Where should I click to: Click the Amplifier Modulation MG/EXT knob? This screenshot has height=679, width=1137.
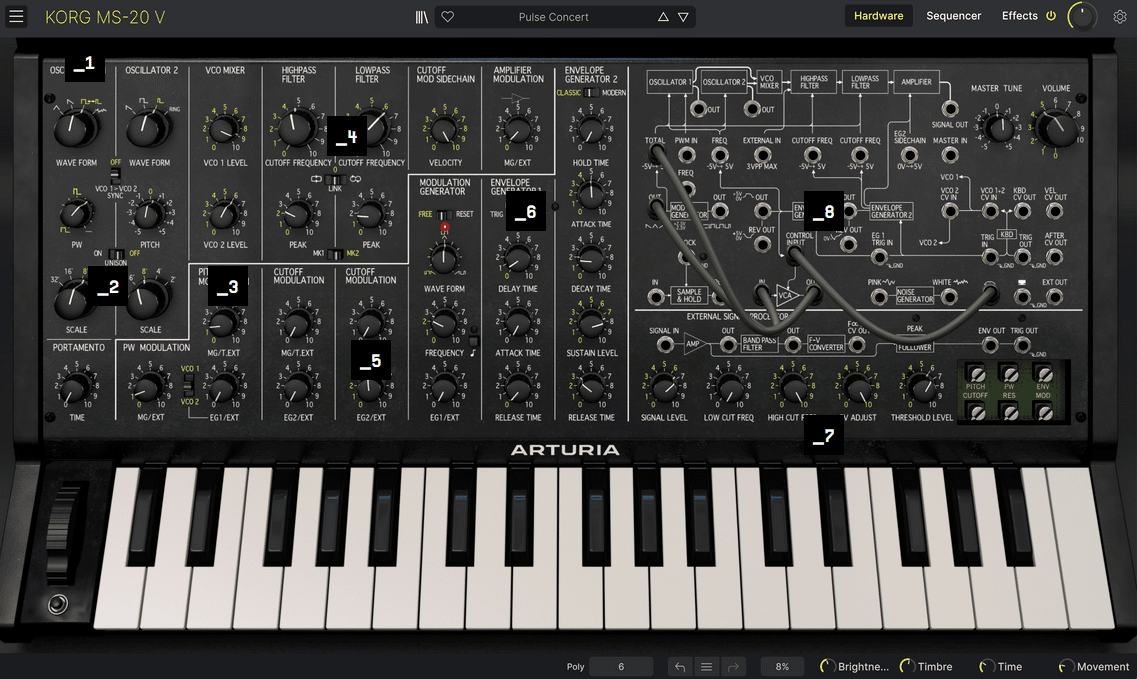tap(518, 131)
